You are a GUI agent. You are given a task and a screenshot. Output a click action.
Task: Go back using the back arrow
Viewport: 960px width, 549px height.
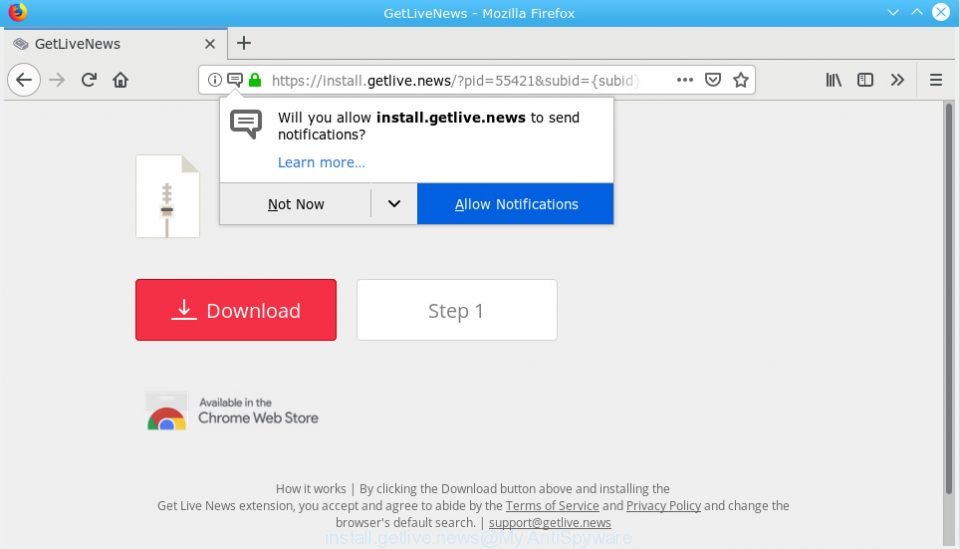24,80
